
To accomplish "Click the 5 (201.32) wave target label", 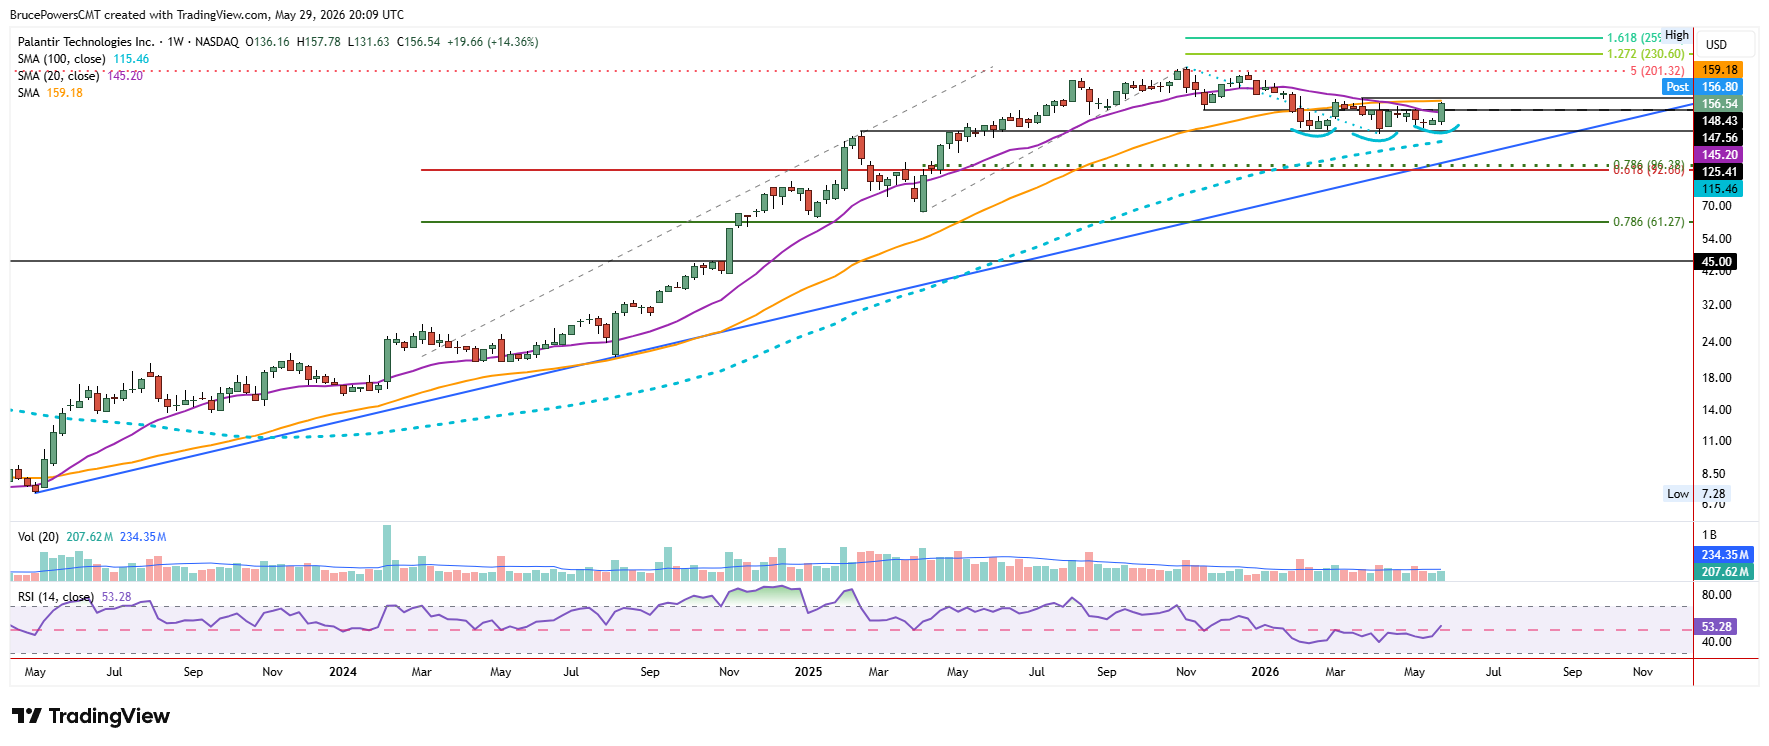I will (1657, 71).
